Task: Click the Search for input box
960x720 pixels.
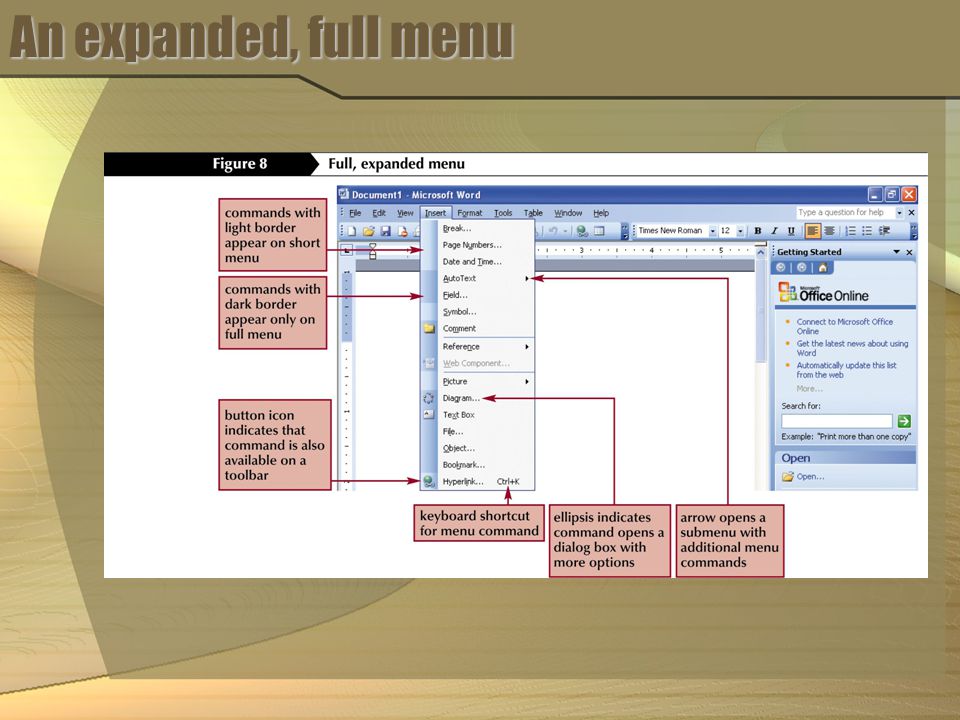Action: tap(836, 421)
